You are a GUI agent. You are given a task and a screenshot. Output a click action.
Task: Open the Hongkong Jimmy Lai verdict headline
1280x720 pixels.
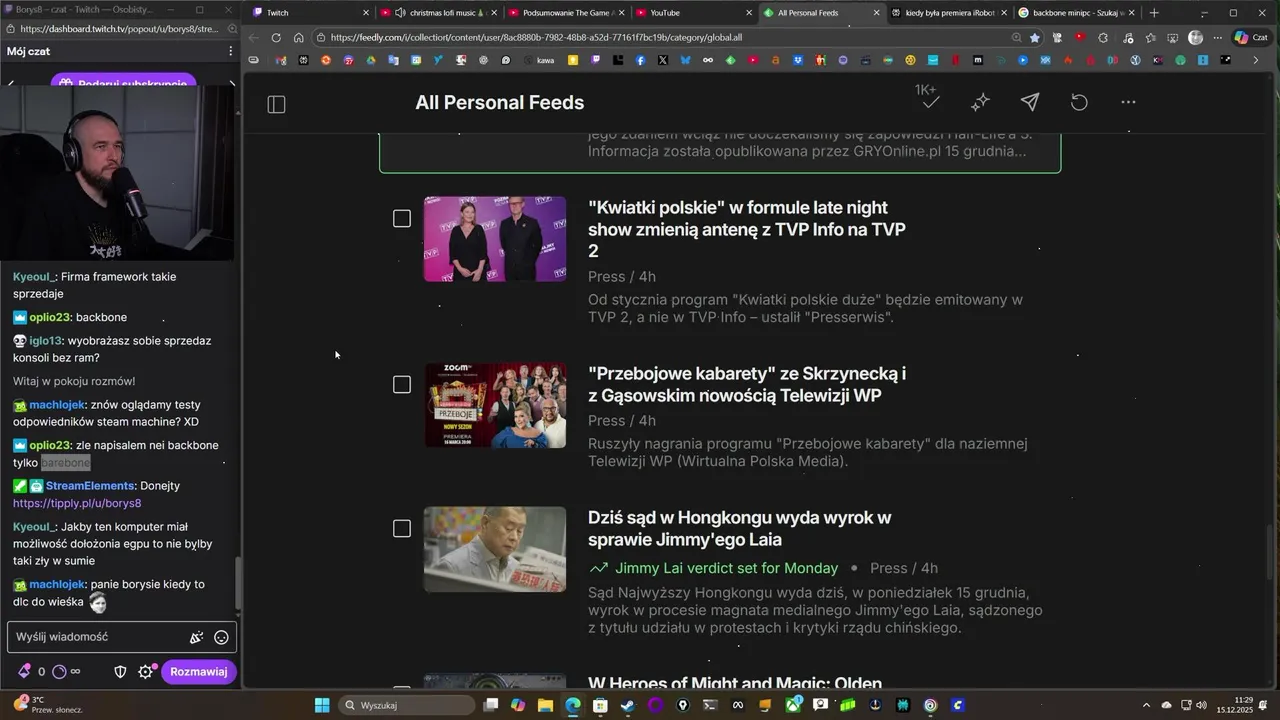[739, 528]
